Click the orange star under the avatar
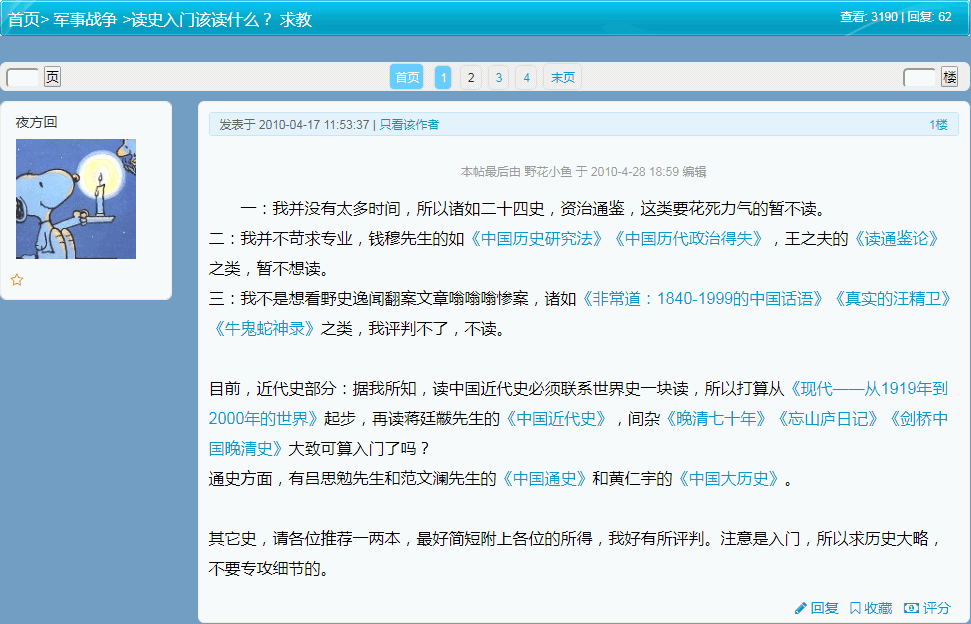The width and height of the screenshot is (971, 624). (17, 280)
